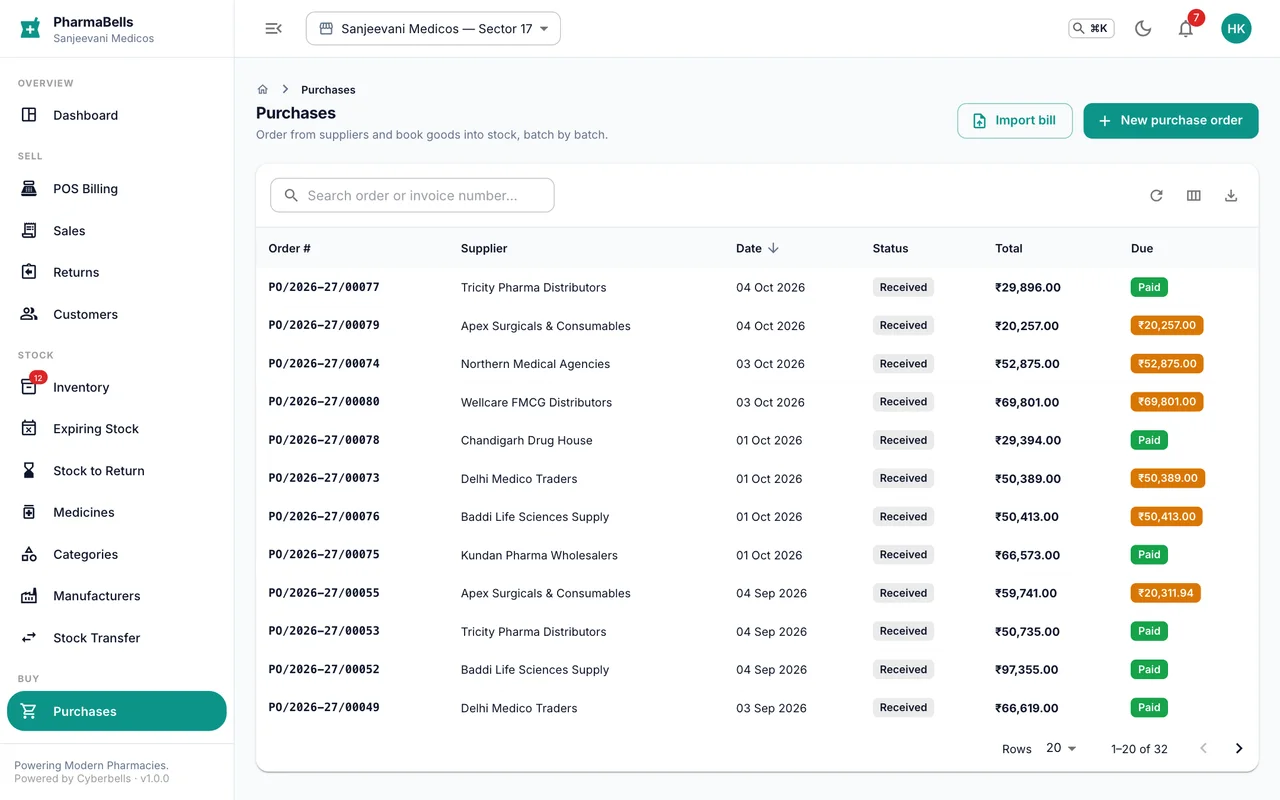
Task: Go to Sales page
Action: (117, 231)
